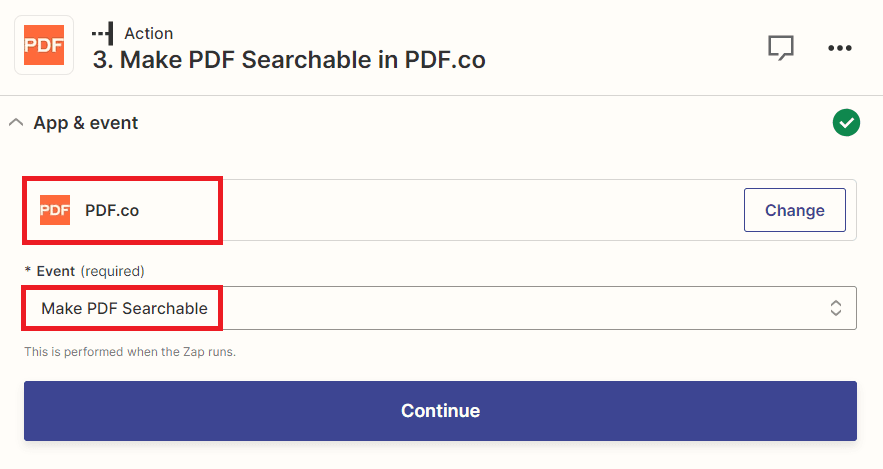Click the green checkmark status icon
Screen dimensions: 883x469
846,123
